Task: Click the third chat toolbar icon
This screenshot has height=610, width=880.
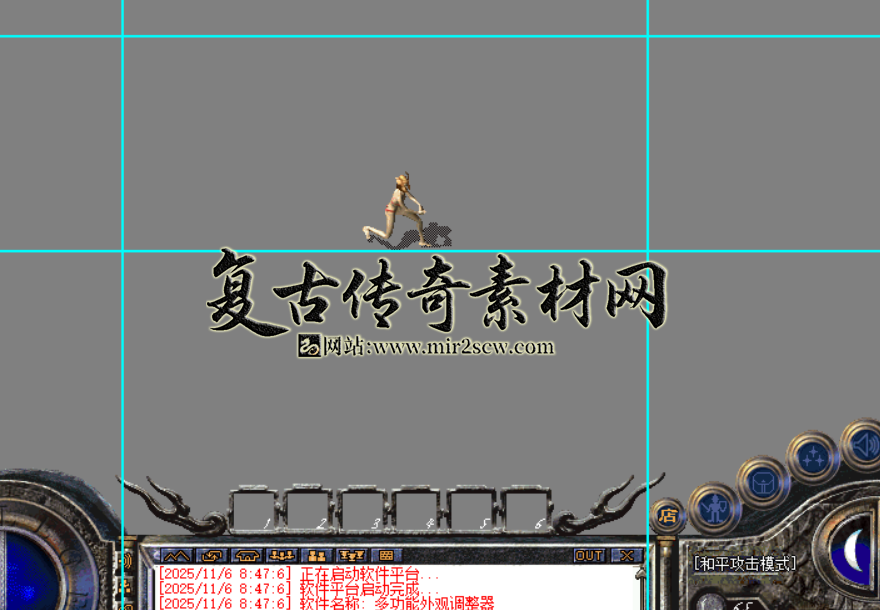Action: (x=246, y=555)
